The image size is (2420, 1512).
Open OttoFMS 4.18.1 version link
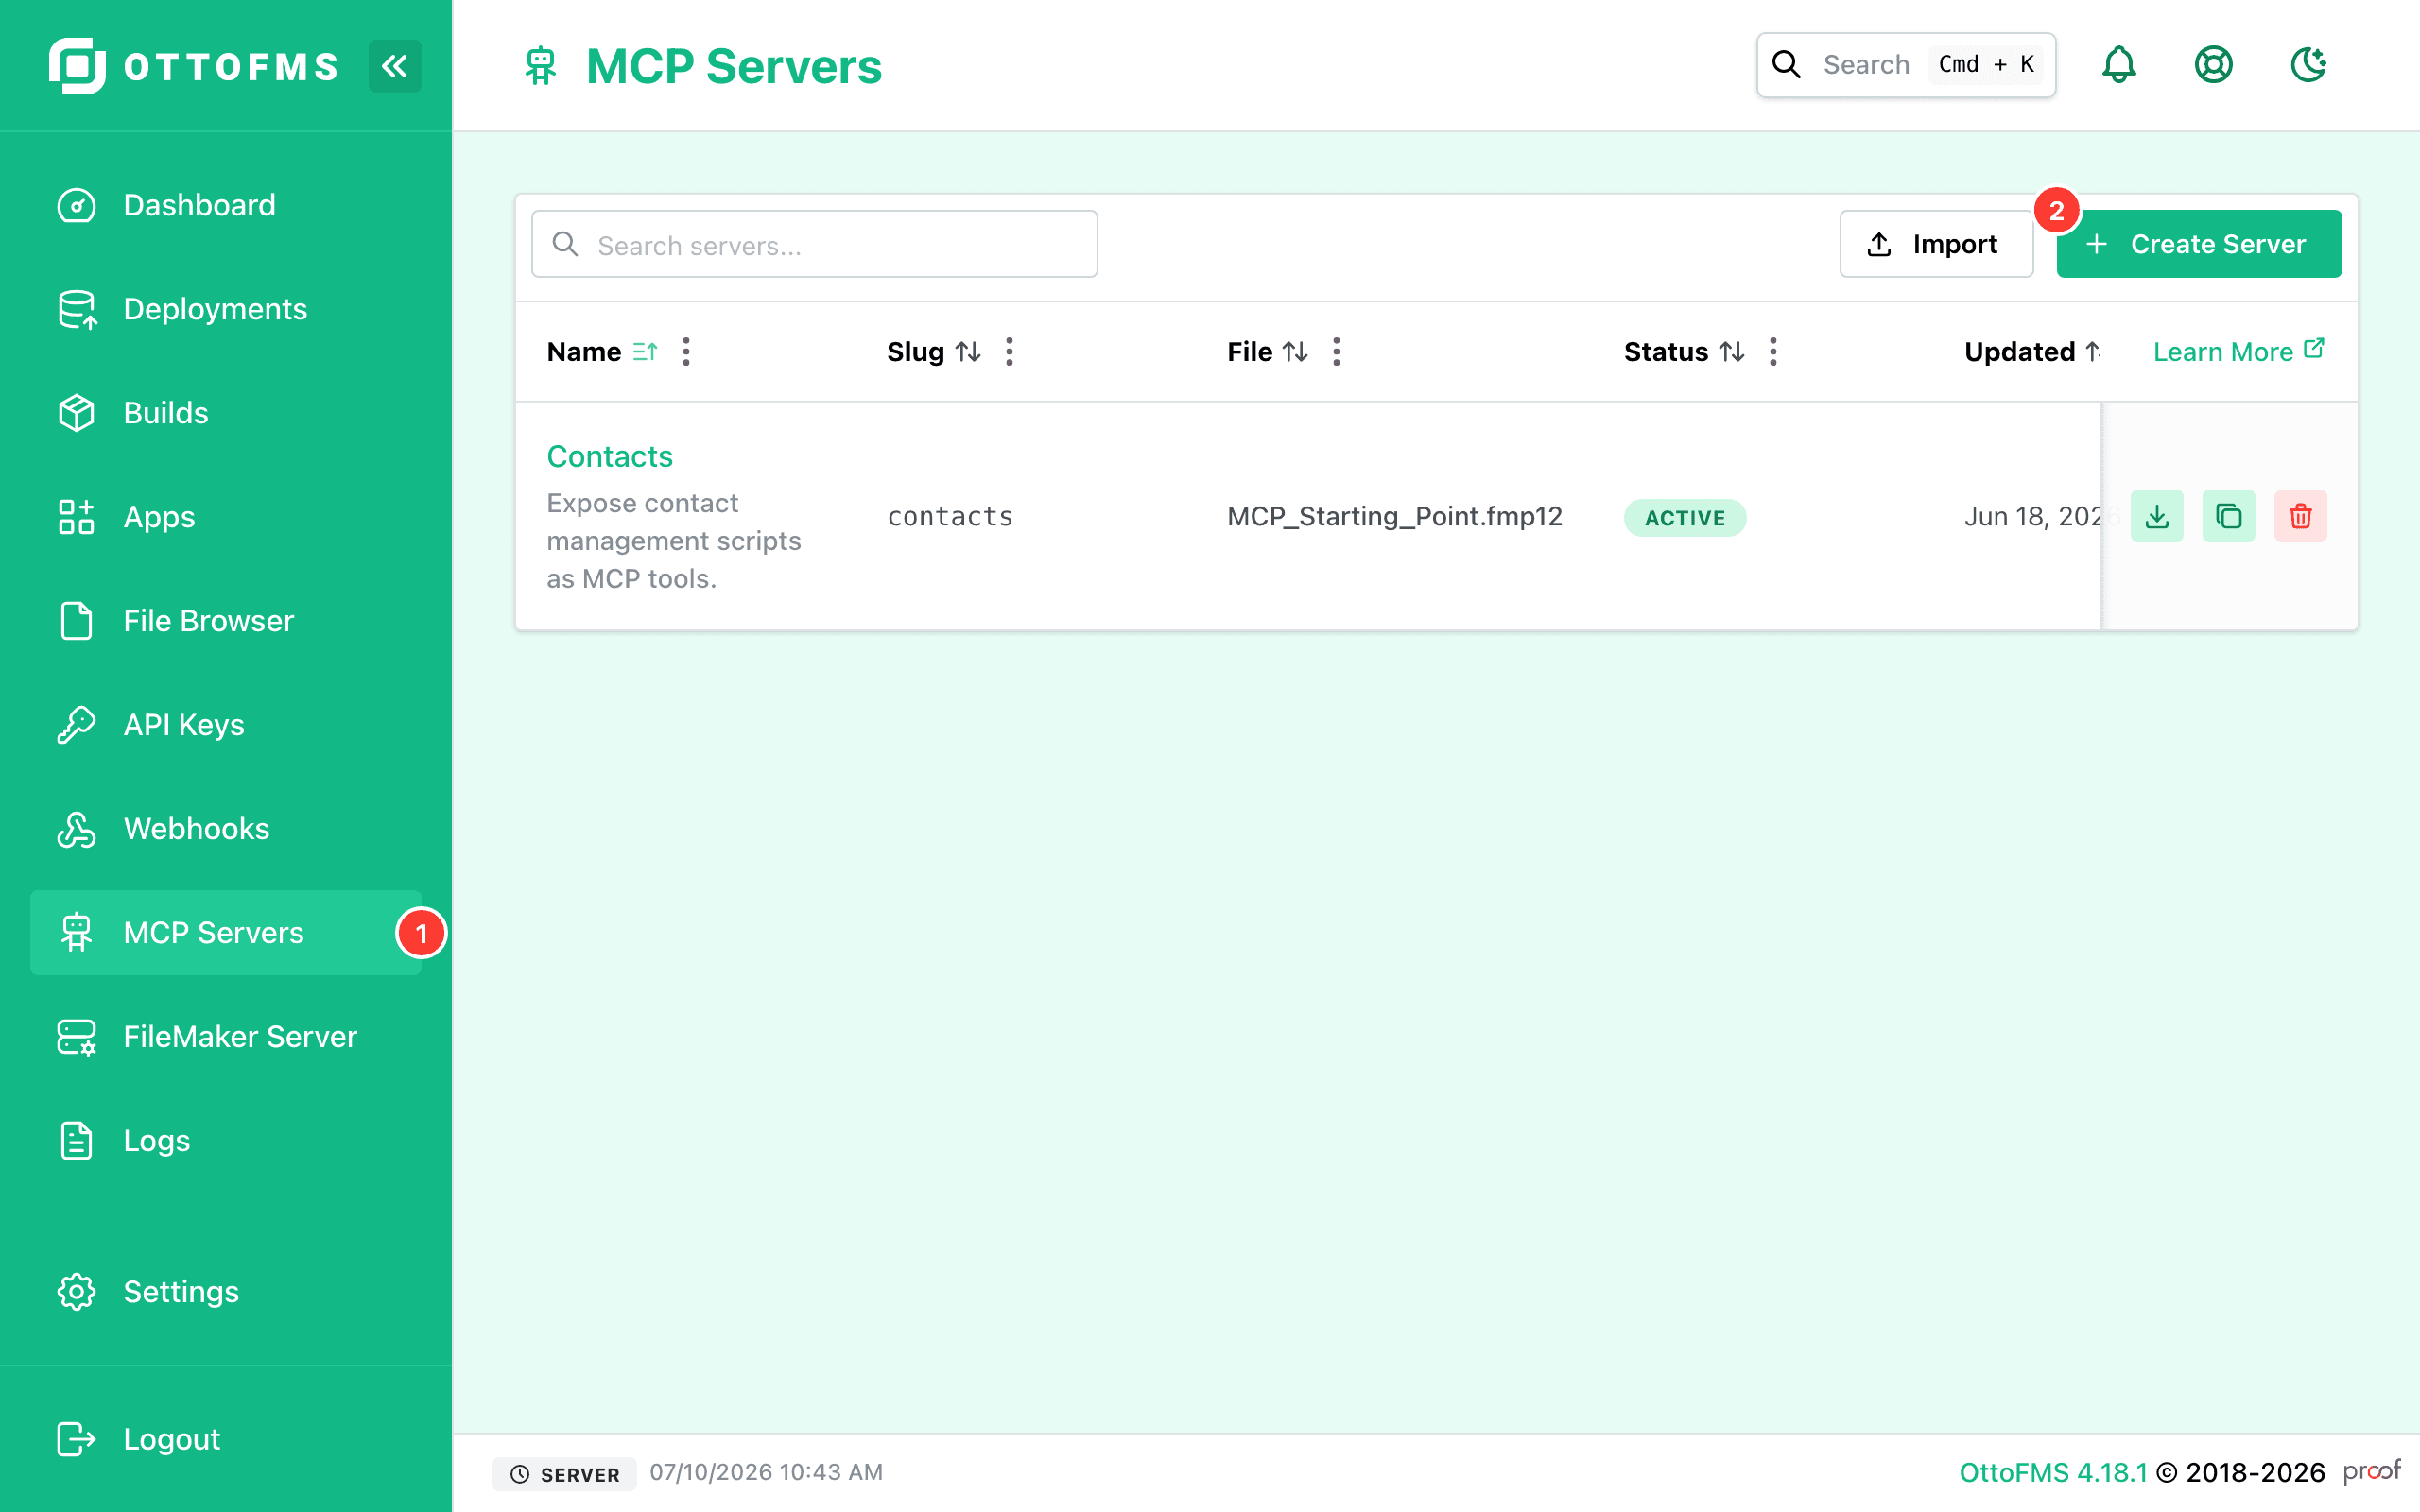tap(2052, 1472)
